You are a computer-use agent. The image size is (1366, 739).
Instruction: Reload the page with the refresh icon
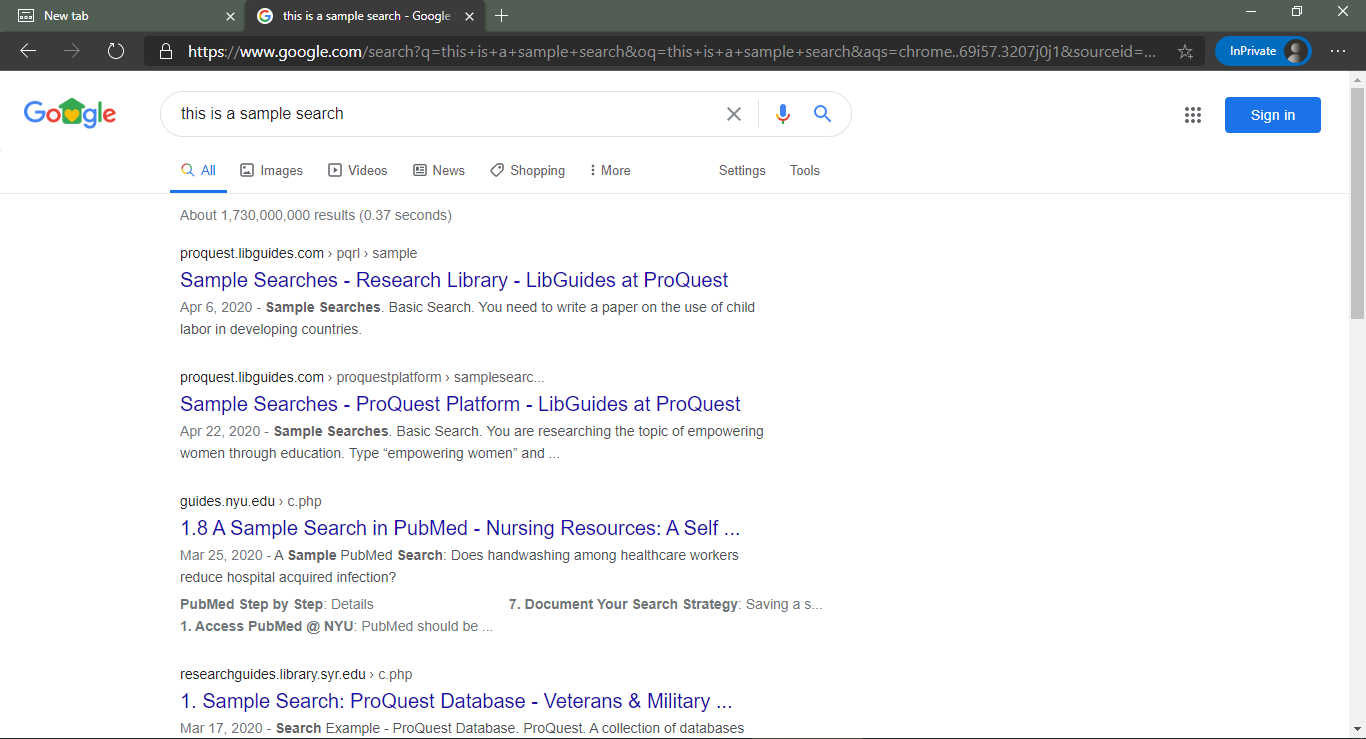(x=116, y=51)
